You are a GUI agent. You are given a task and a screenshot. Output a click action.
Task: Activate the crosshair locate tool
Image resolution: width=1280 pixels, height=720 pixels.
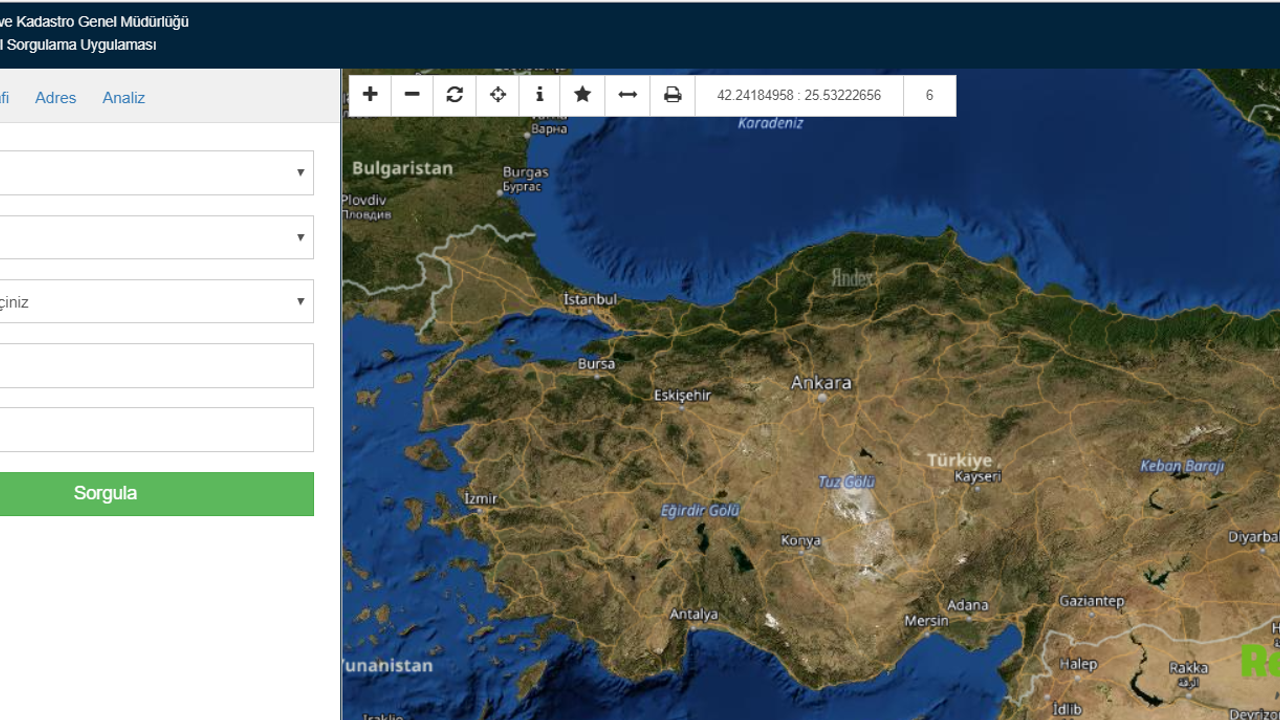coord(498,95)
